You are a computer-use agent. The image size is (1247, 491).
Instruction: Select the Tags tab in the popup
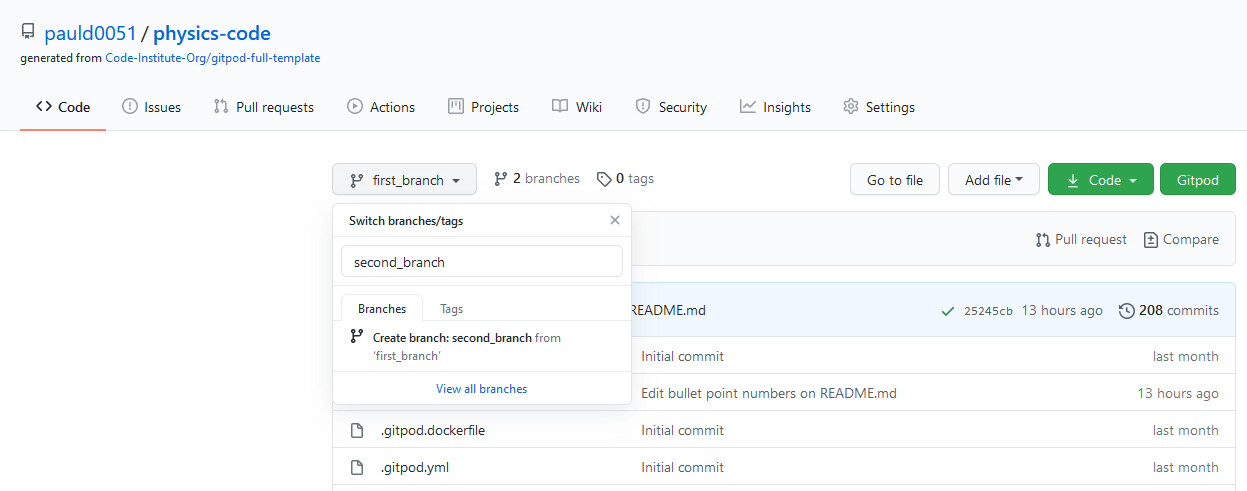coord(452,309)
